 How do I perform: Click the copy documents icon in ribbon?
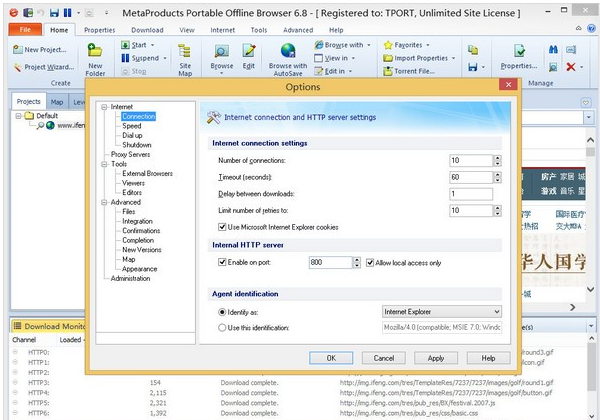click(473, 49)
